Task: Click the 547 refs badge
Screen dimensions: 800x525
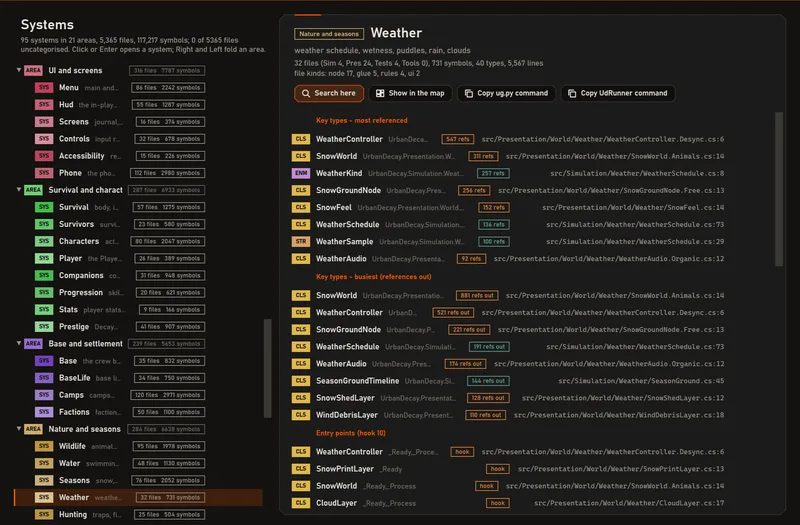Action: click(458, 139)
